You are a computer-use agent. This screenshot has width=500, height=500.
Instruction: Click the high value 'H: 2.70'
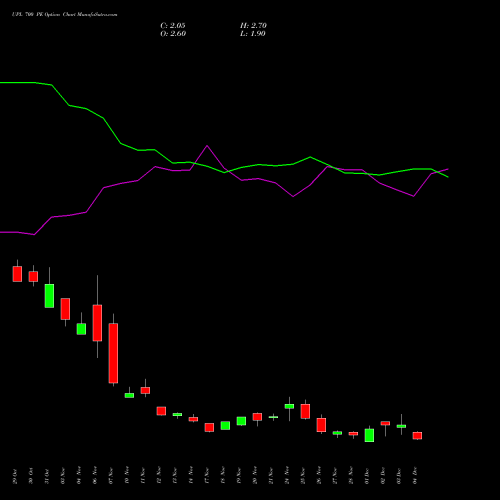[x=253, y=26]
